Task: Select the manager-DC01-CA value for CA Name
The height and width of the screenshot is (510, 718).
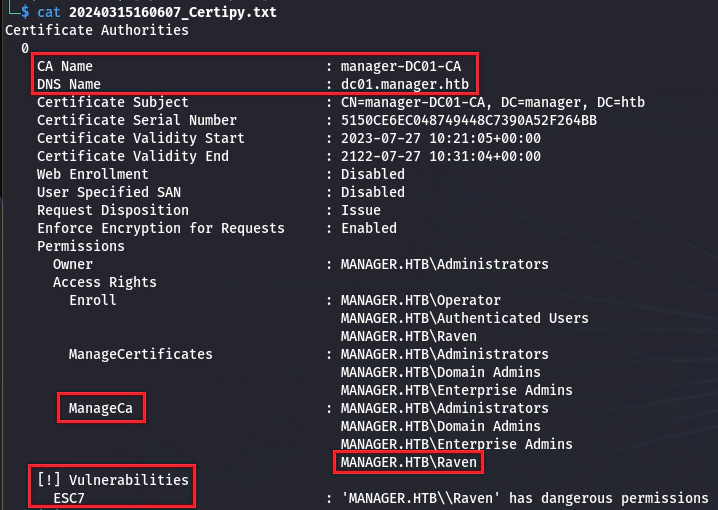Action: click(x=400, y=66)
